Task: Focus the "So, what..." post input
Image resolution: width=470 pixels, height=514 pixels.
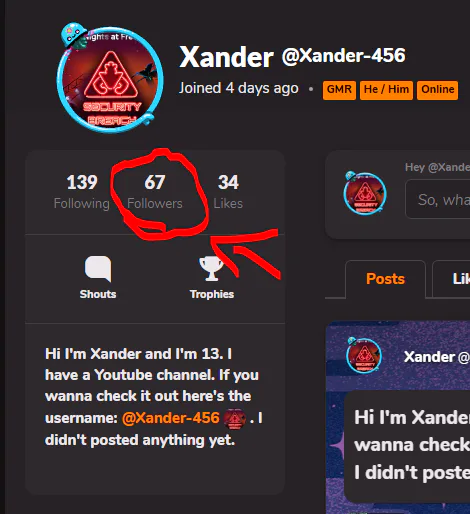Action: (438, 199)
